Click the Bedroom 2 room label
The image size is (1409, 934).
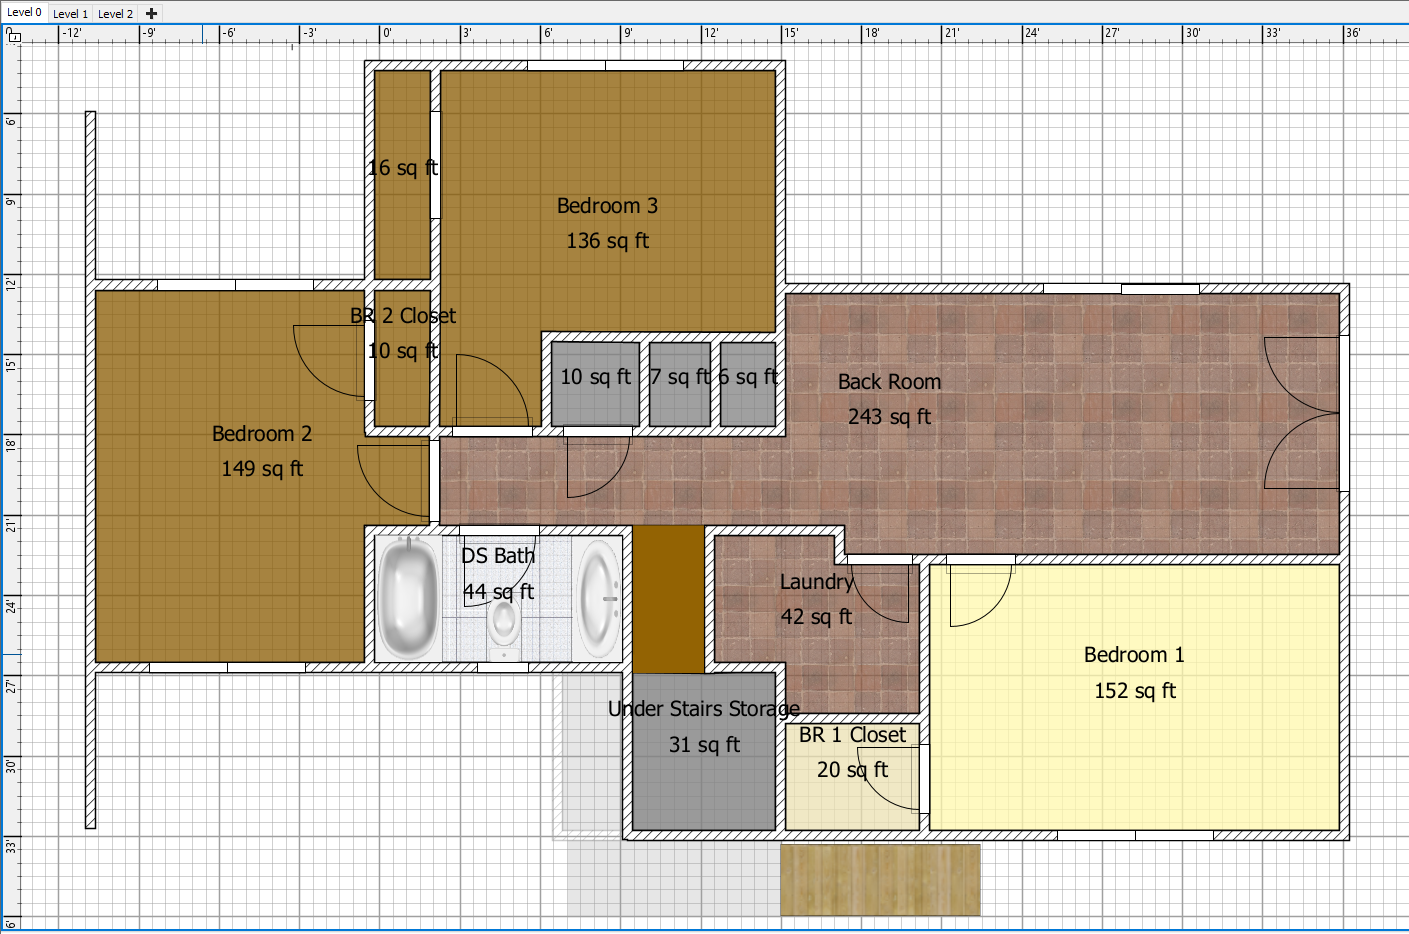262,434
